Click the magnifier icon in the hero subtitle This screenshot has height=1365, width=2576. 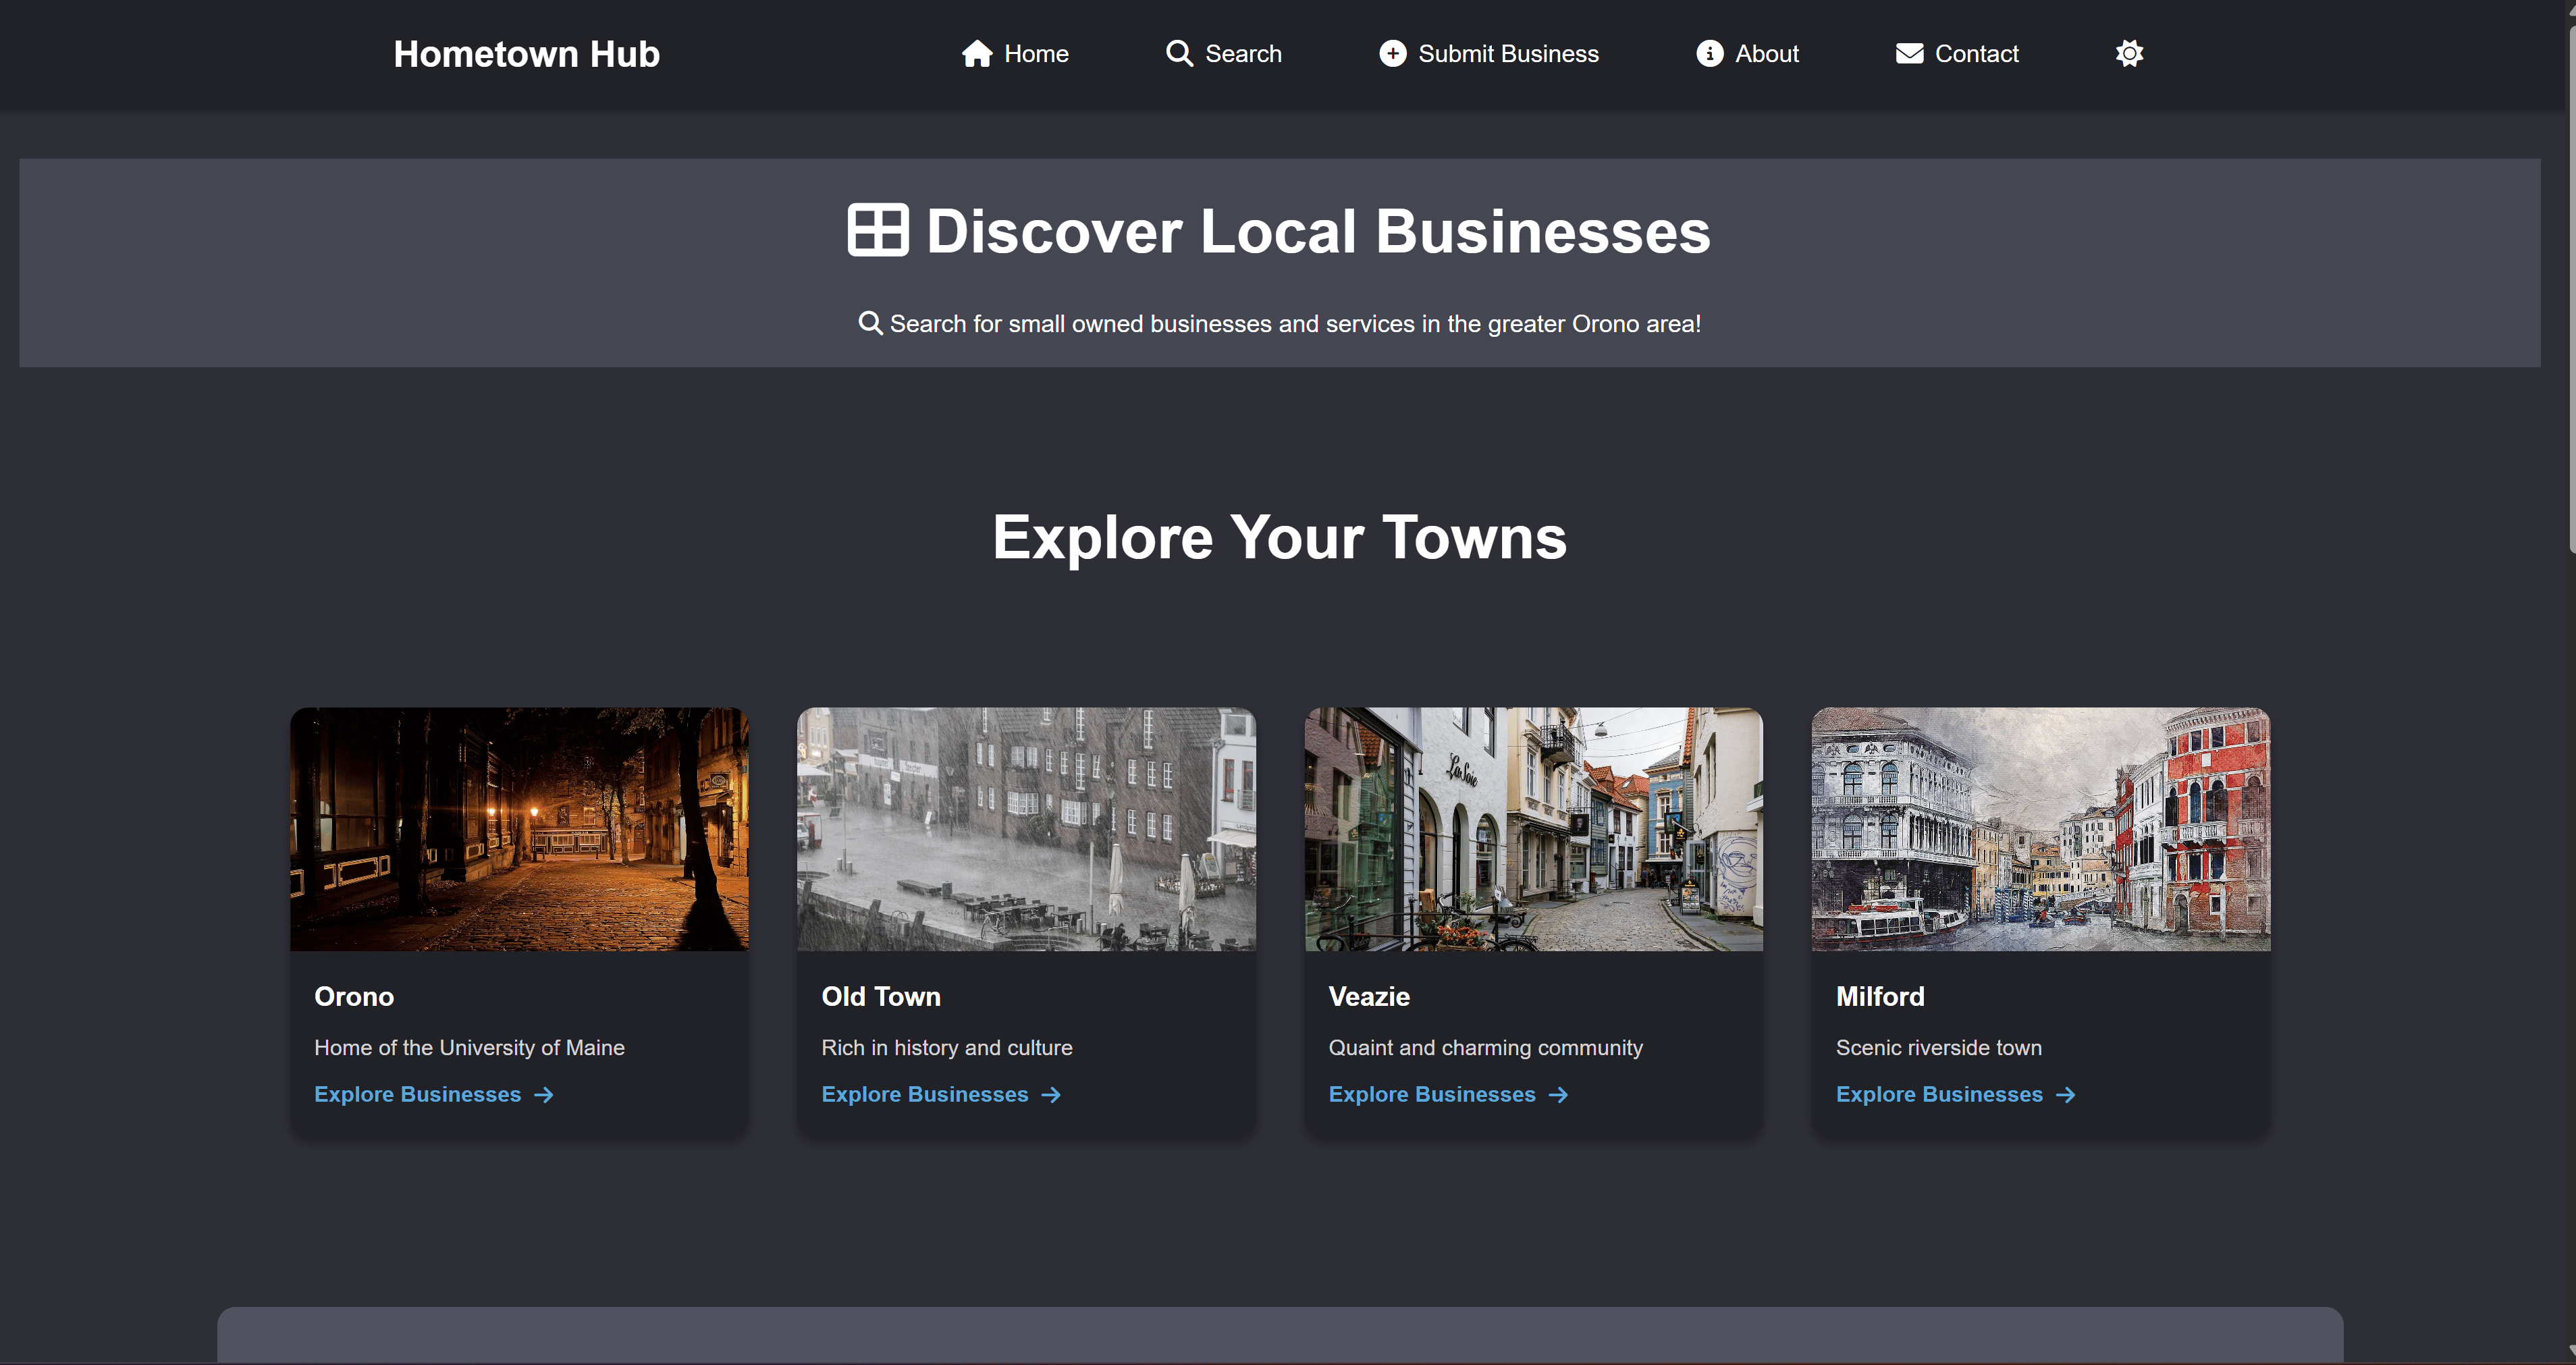tap(870, 323)
